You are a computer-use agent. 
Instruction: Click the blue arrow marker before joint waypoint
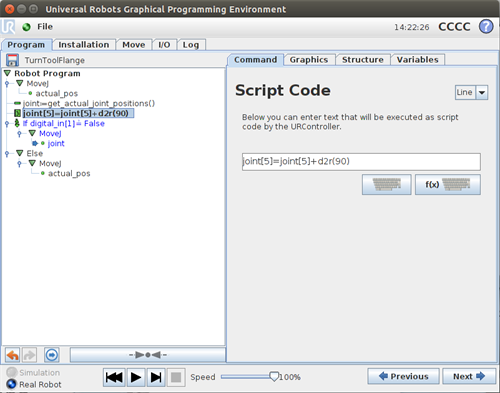(x=35, y=143)
